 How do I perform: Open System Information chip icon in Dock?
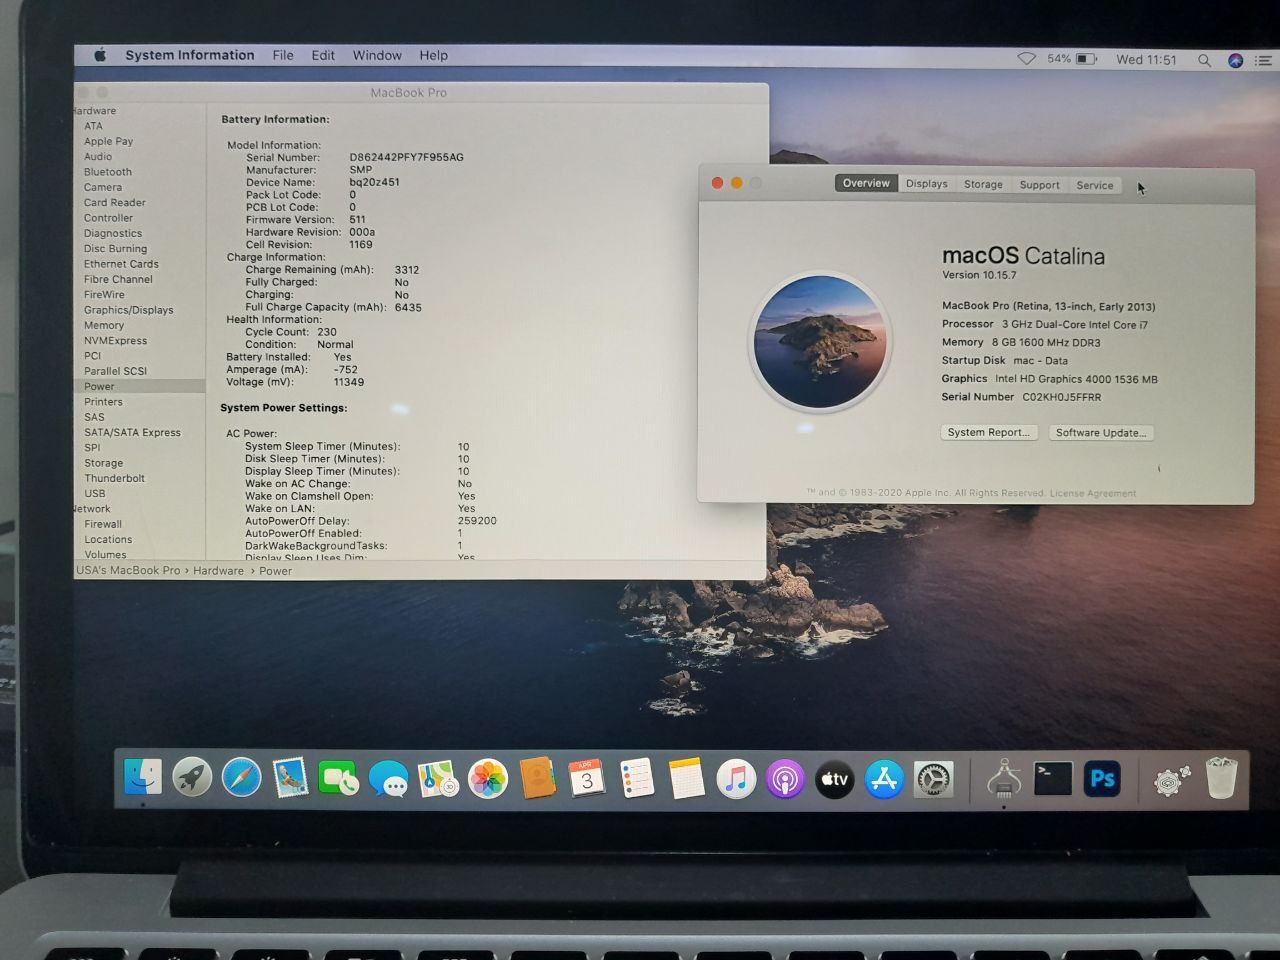(x=1004, y=779)
